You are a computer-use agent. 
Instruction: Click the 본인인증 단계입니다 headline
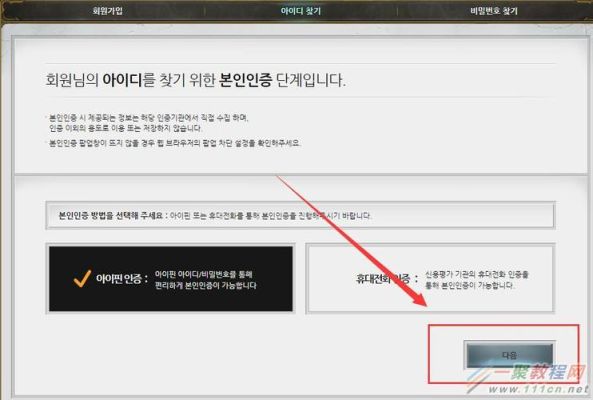click(x=196, y=80)
